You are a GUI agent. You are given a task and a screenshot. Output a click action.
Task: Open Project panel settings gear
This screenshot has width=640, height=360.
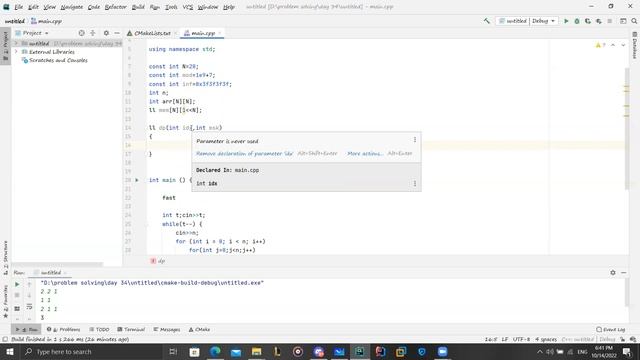coord(106,33)
